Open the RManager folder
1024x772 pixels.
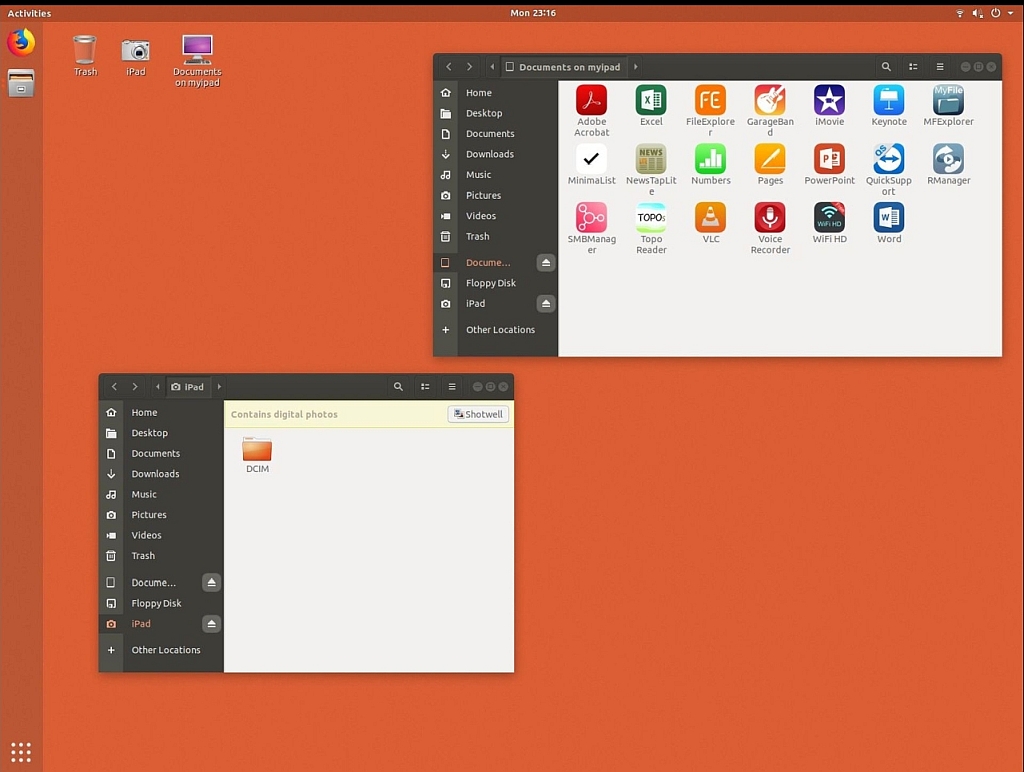click(948, 159)
